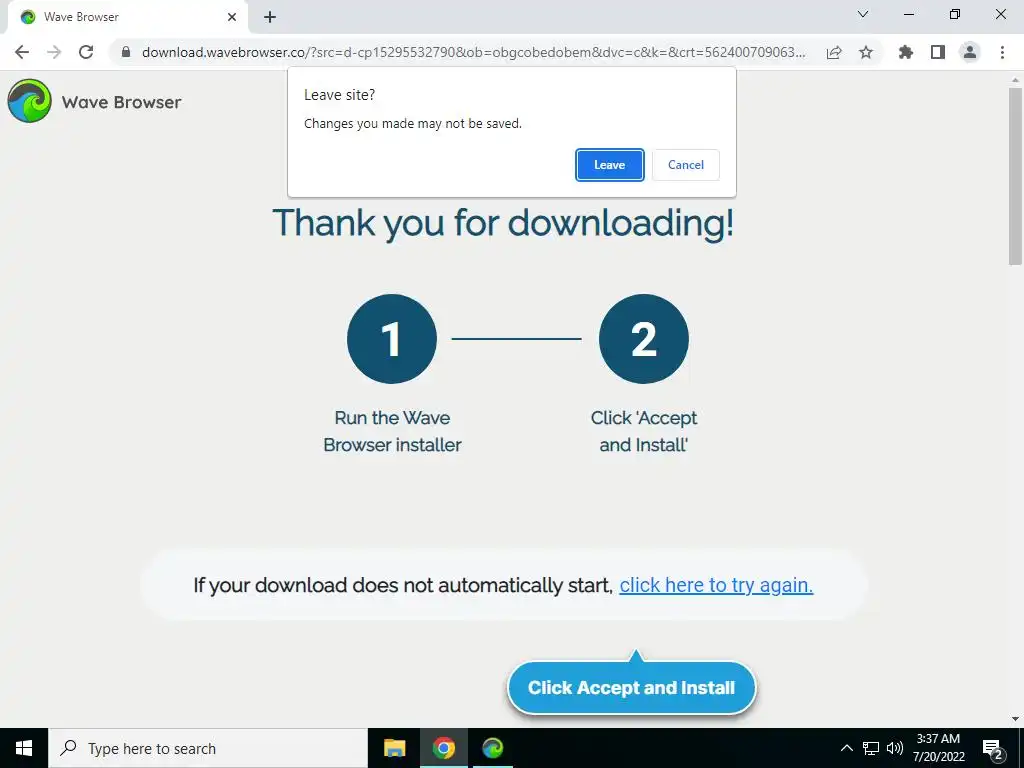This screenshot has height=768, width=1024.
Task: Click the Leave button in the dialog
Action: (x=609, y=165)
